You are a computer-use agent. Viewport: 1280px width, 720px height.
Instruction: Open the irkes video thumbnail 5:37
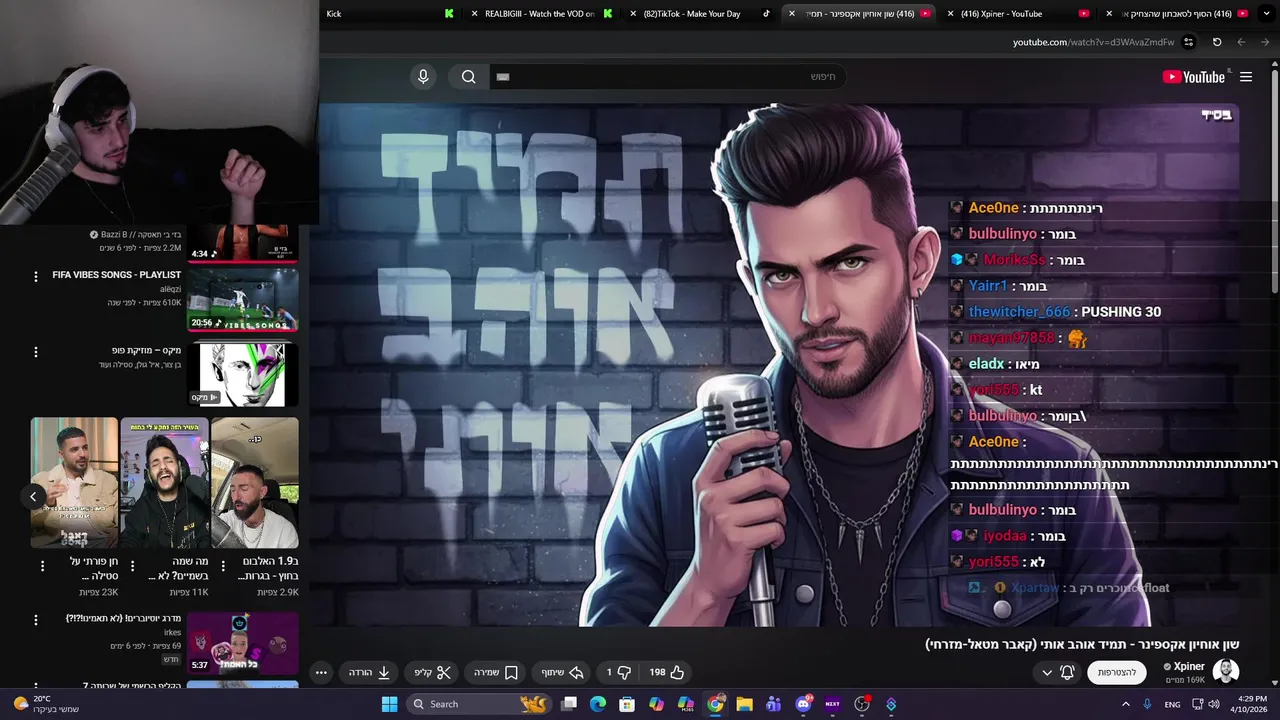pyautogui.click(x=243, y=643)
